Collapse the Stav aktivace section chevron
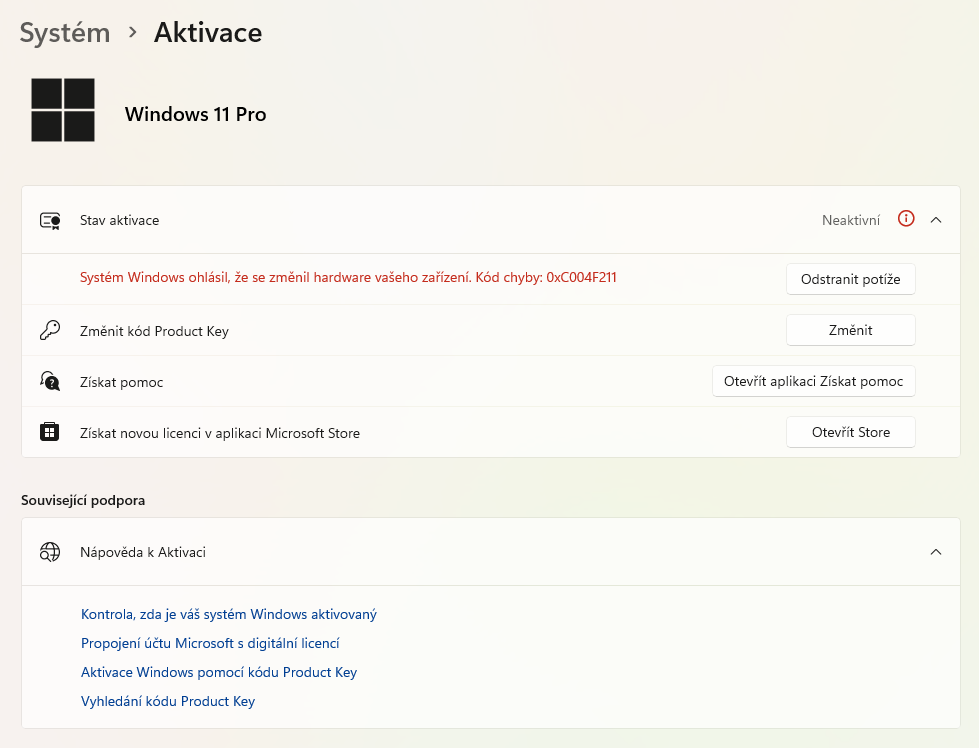Image resolution: width=979 pixels, height=748 pixels. coord(936,220)
